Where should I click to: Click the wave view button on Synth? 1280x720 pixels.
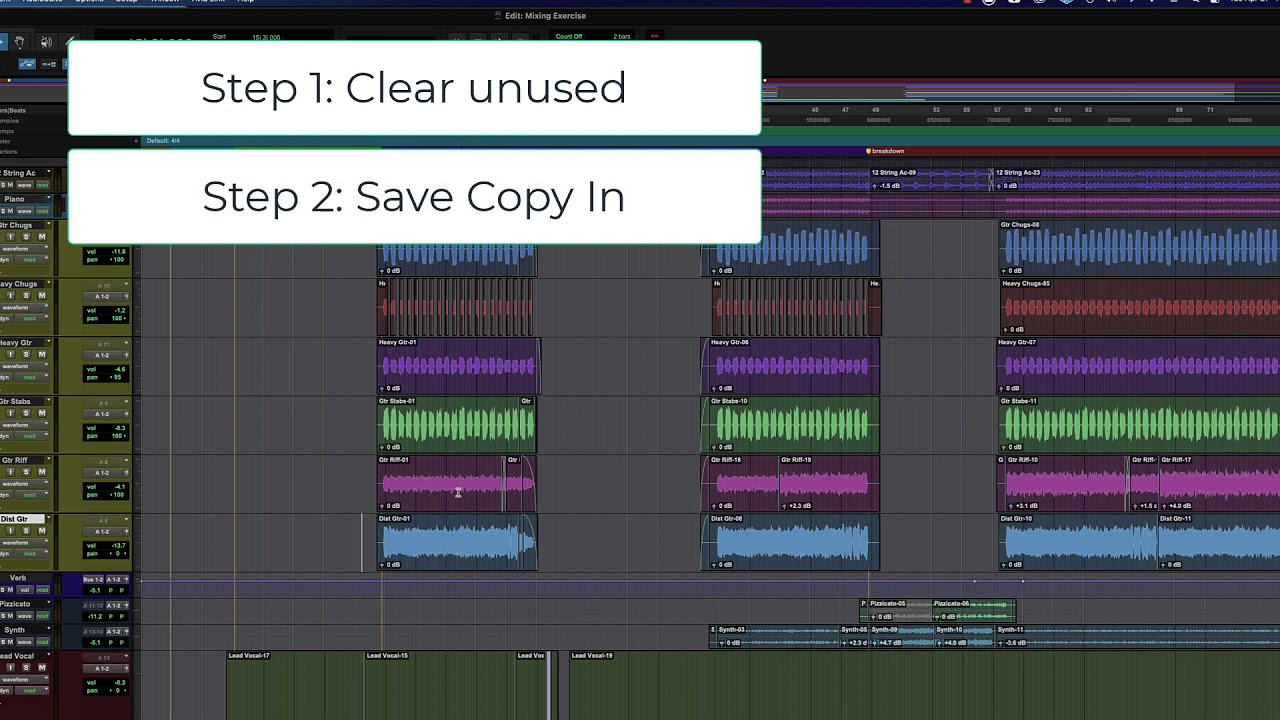point(24,642)
